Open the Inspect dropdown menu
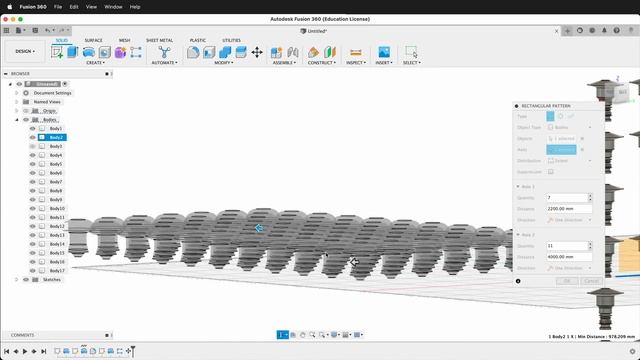 [x=356, y=63]
